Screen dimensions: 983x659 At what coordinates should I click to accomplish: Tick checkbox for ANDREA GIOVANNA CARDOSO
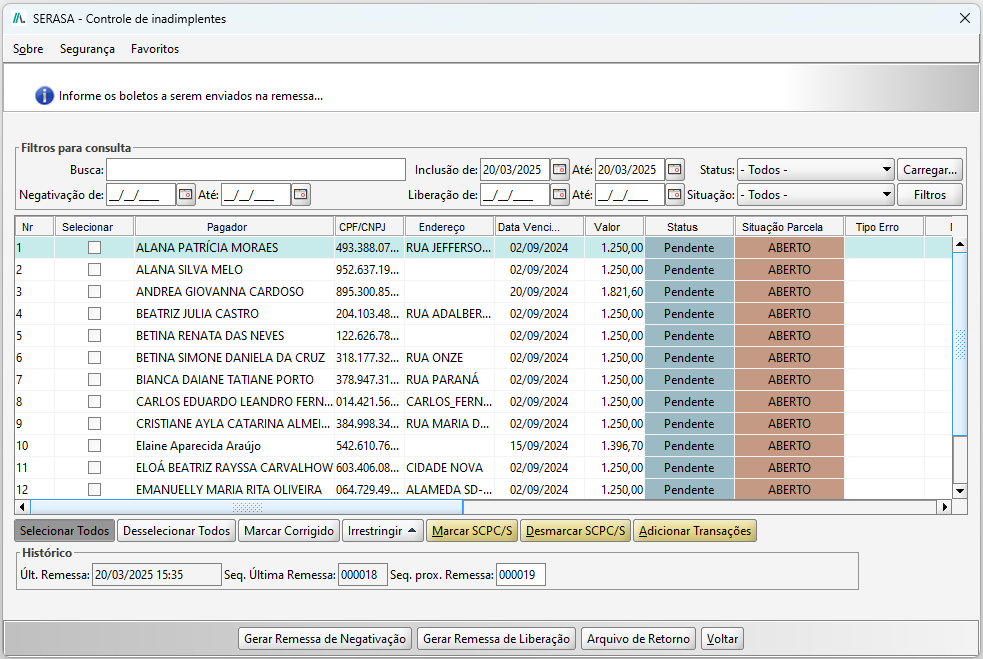(x=94, y=292)
